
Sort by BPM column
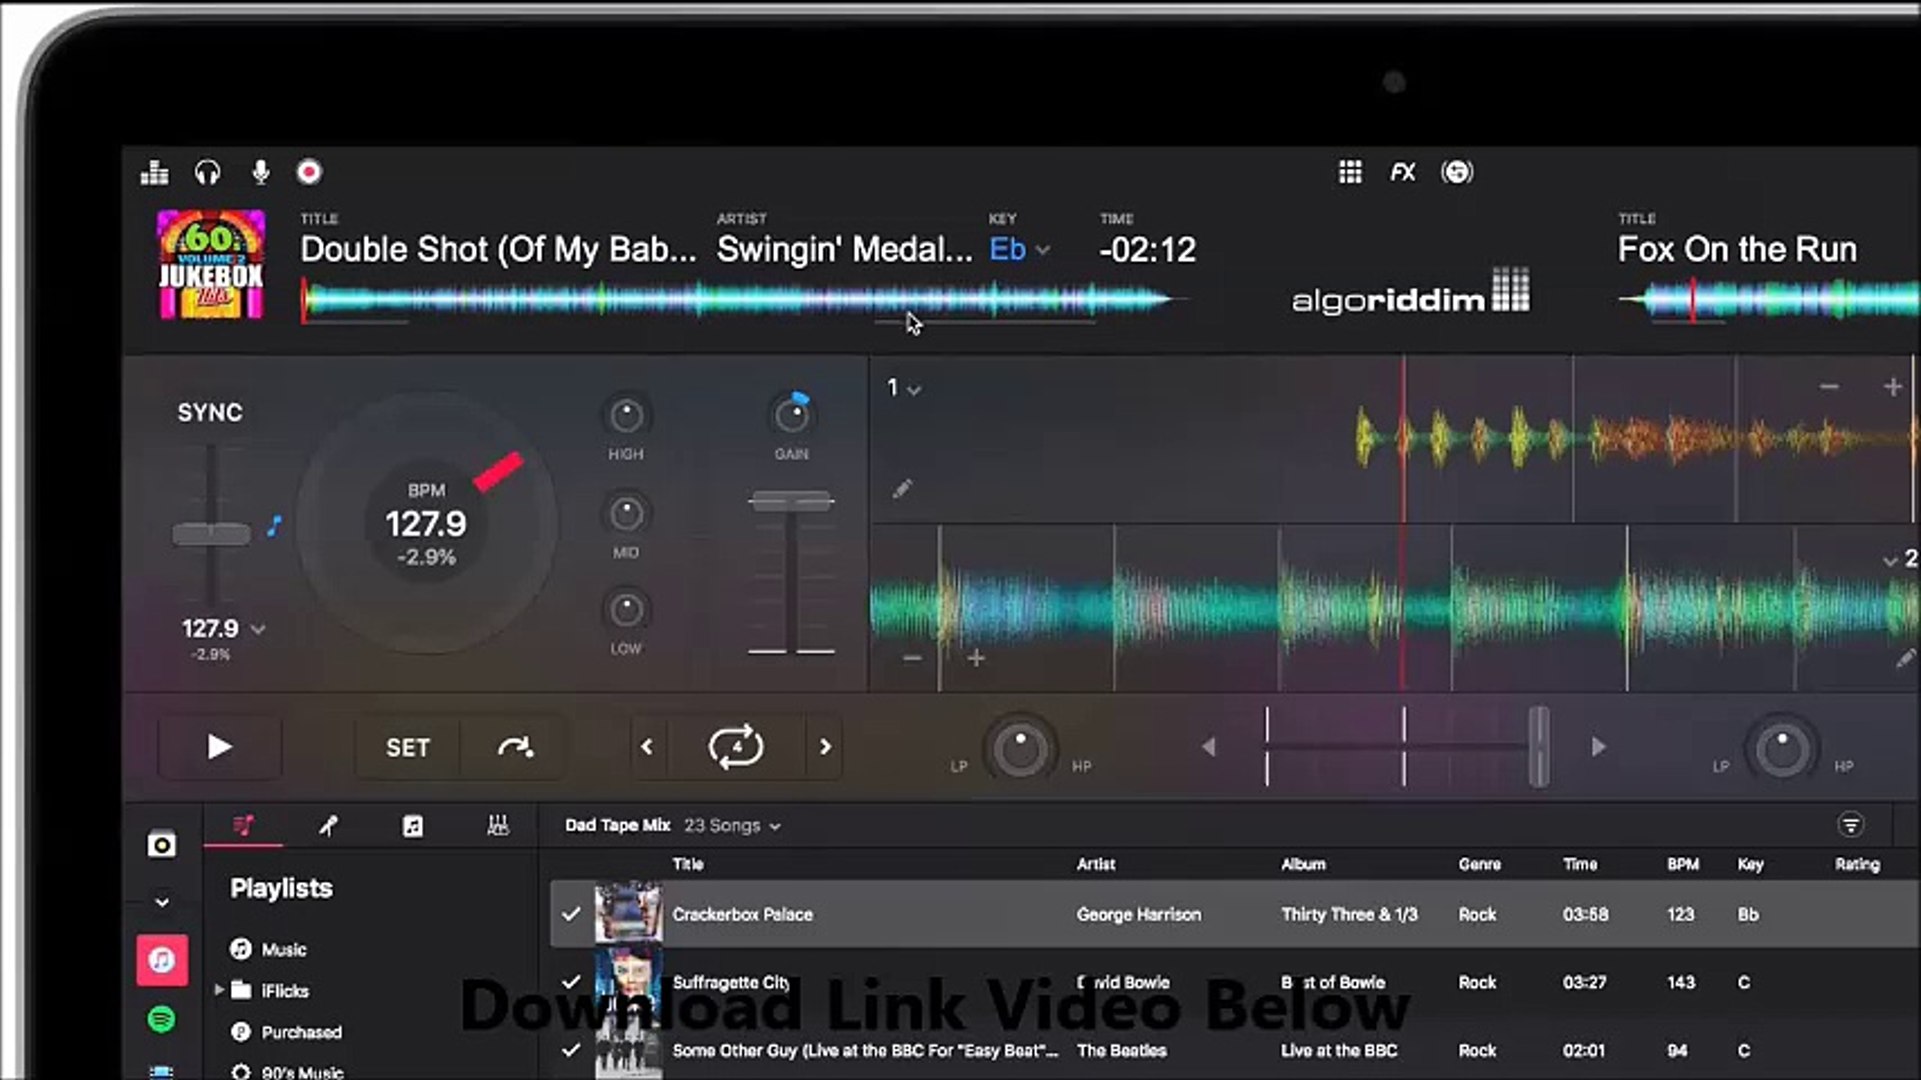click(x=1683, y=864)
